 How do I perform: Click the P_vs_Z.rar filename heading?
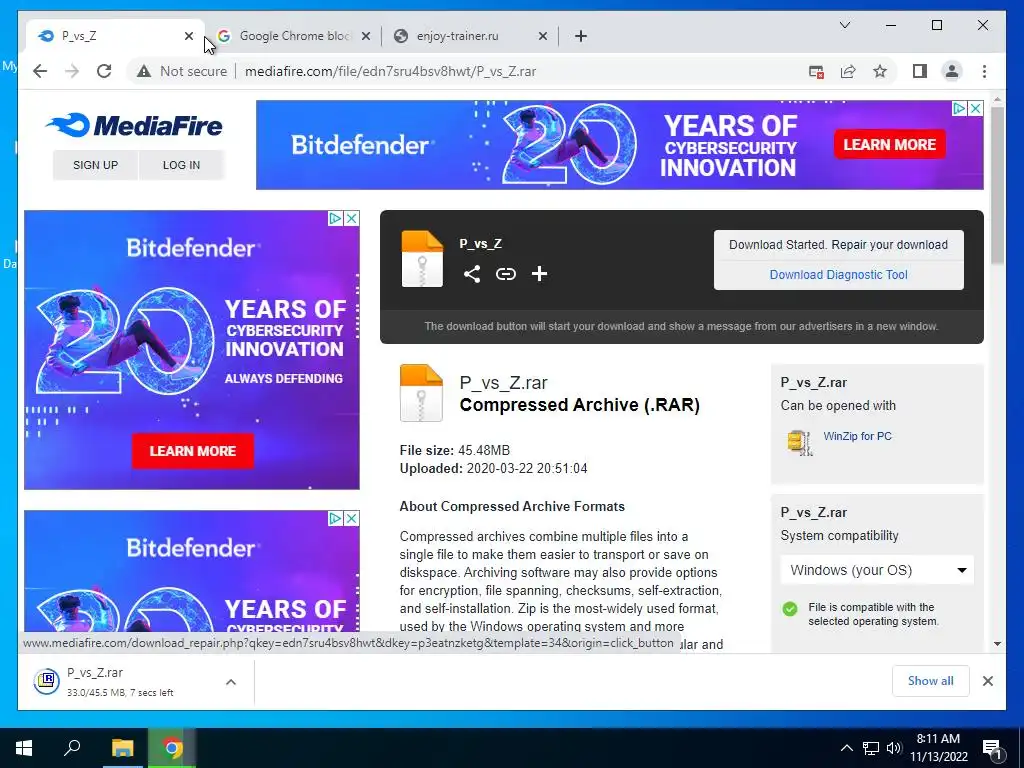(x=504, y=383)
